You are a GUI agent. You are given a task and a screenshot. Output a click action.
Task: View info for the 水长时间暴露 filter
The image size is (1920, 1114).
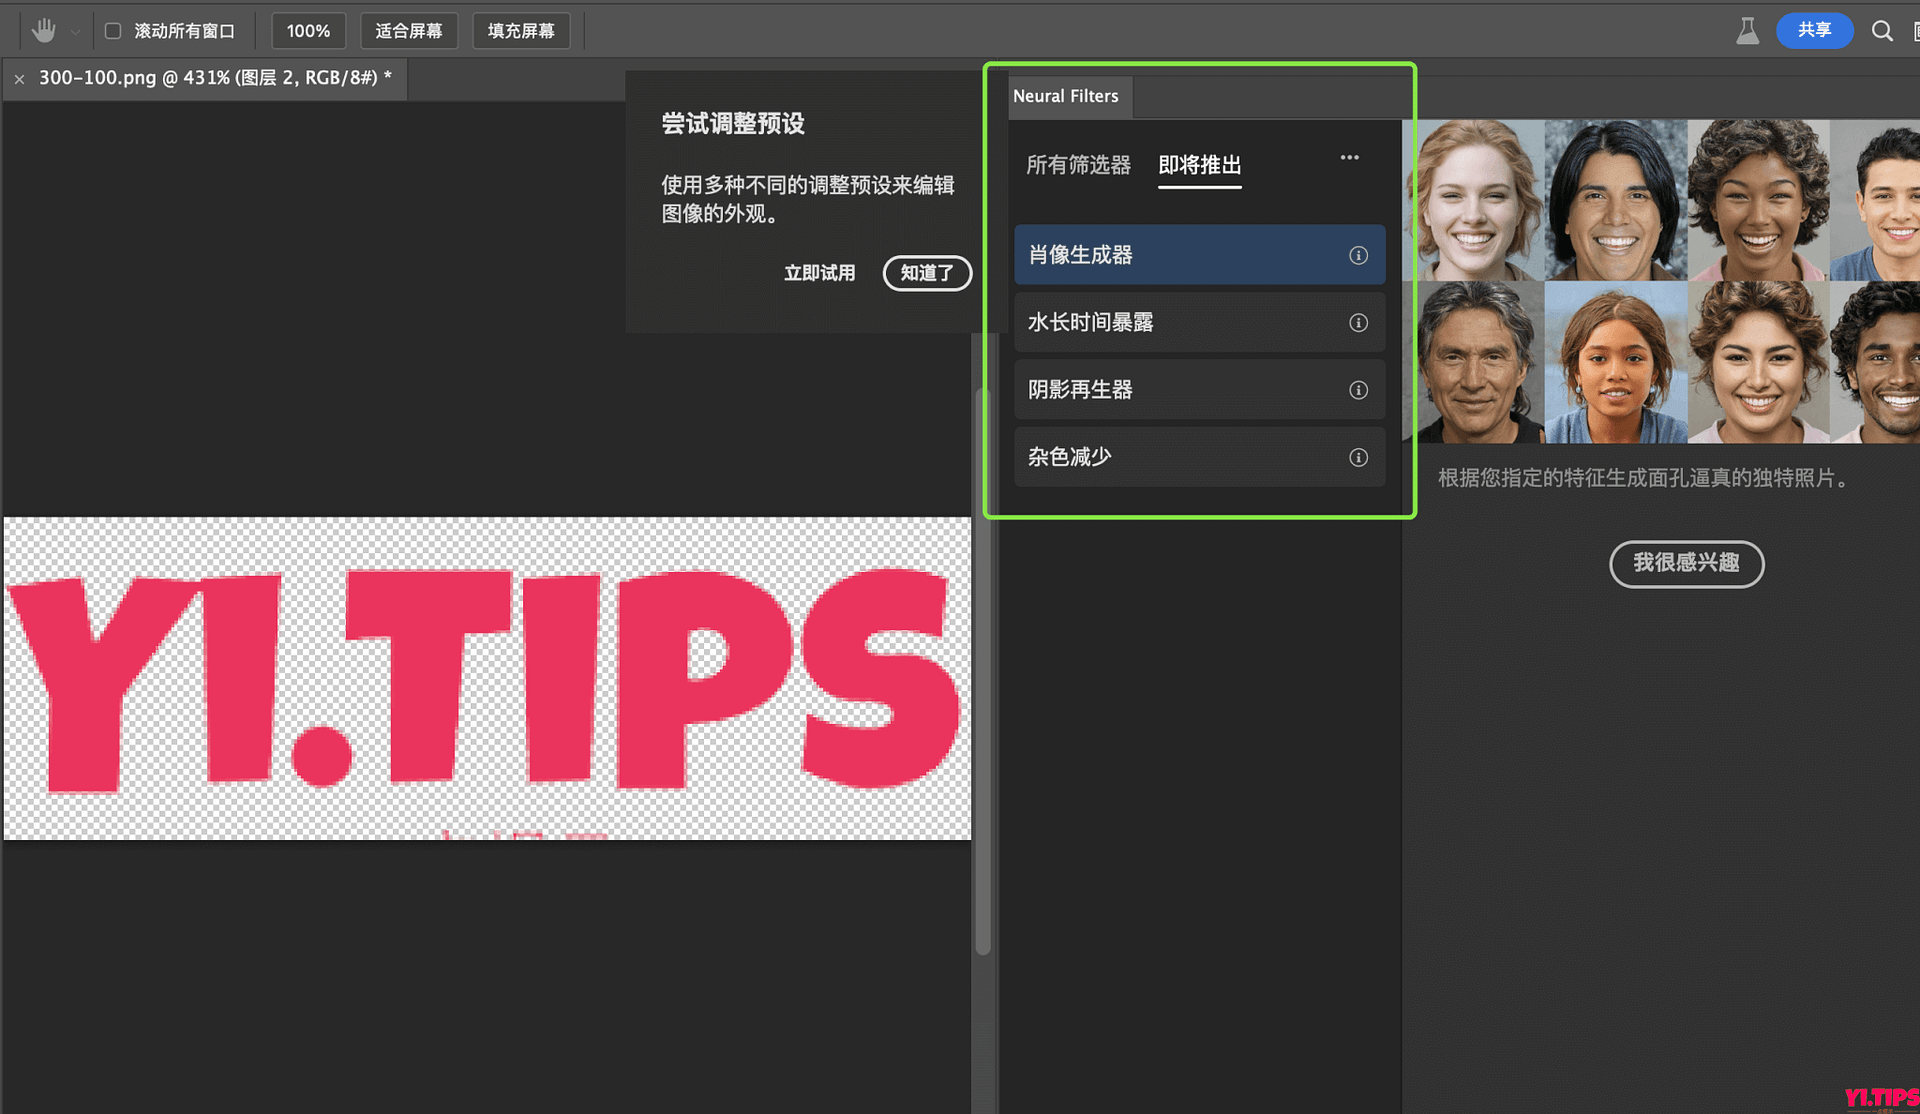pyautogui.click(x=1358, y=322)
